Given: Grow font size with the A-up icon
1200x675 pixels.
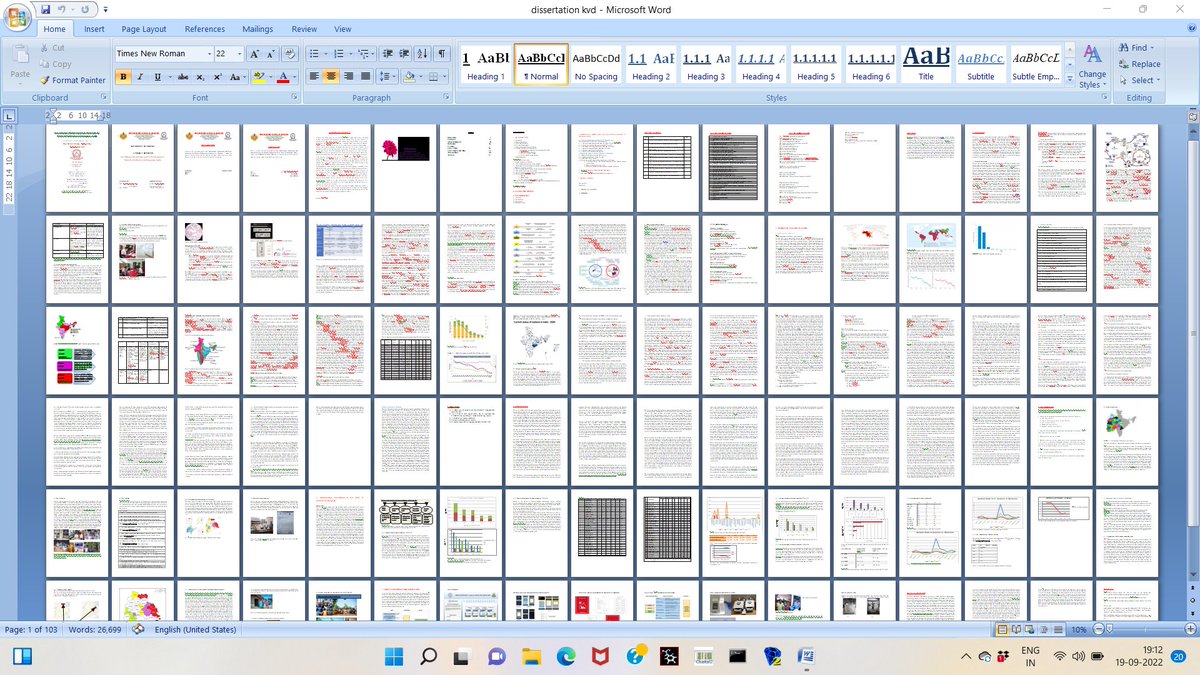Looking at the screenshot, I should click(253, 53).
